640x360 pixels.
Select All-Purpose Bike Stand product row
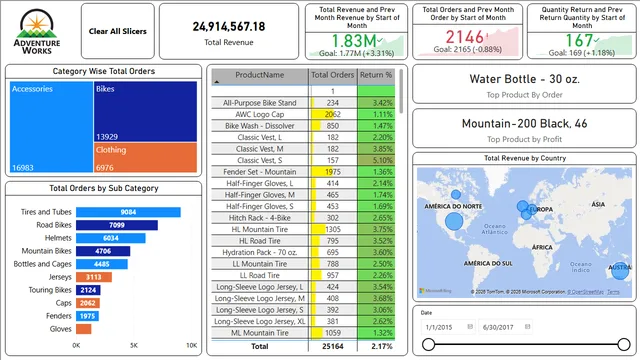(303, 103)
